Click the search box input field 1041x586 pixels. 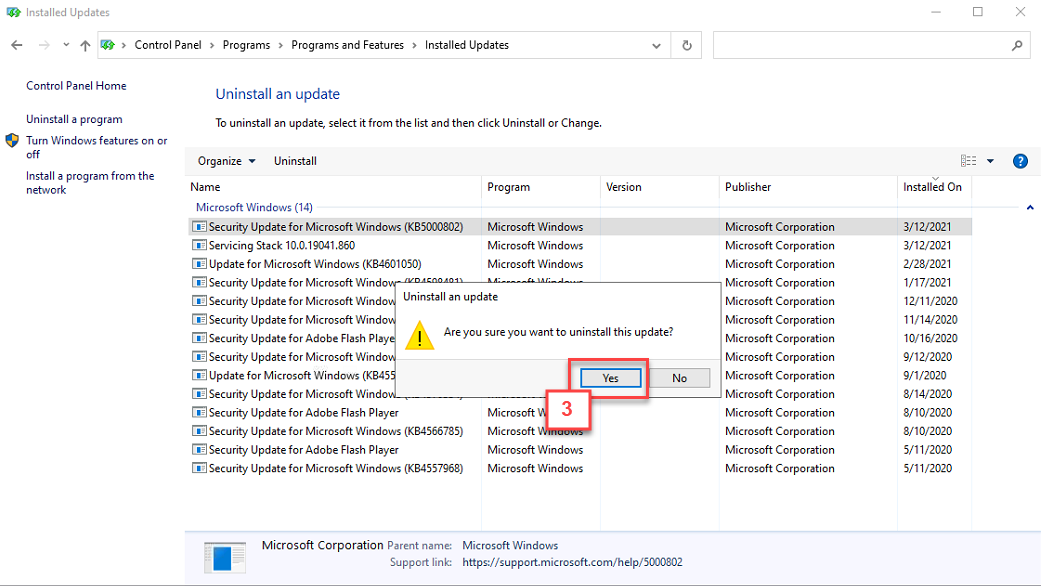[x=860, y=45]
